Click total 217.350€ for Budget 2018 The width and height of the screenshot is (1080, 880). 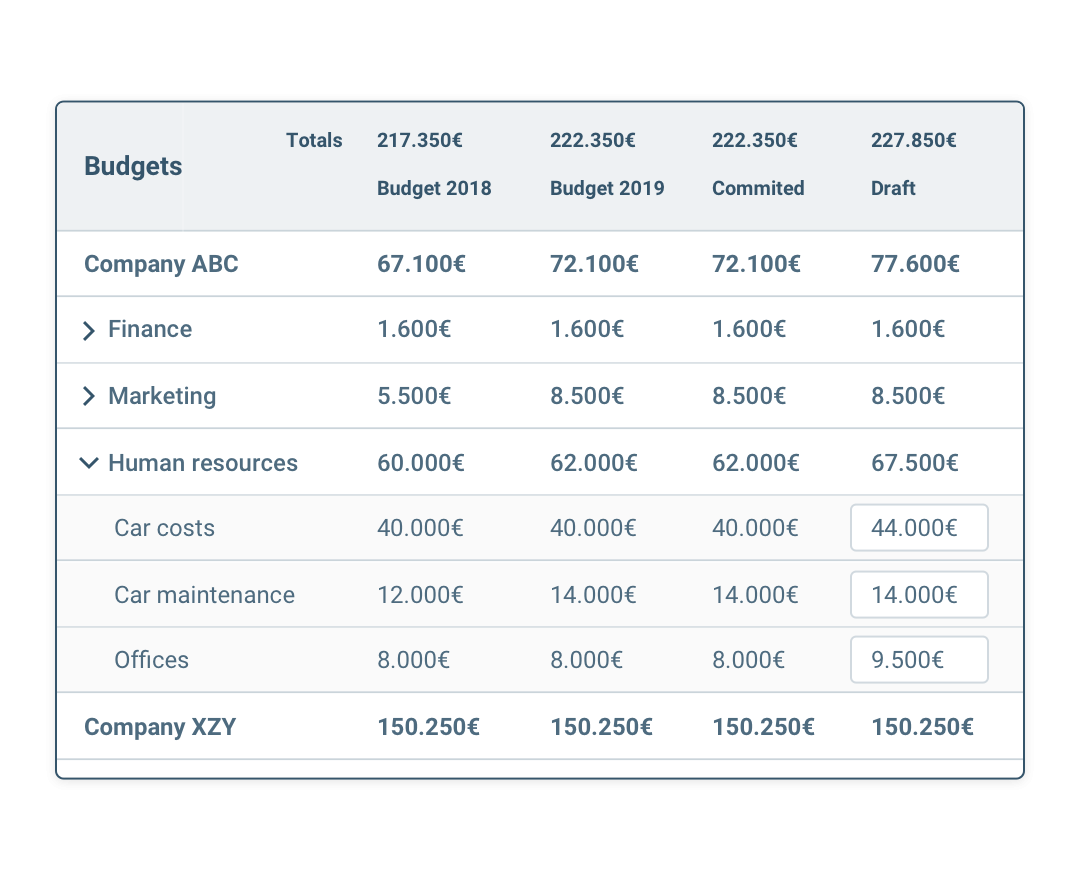coord(419,140)
